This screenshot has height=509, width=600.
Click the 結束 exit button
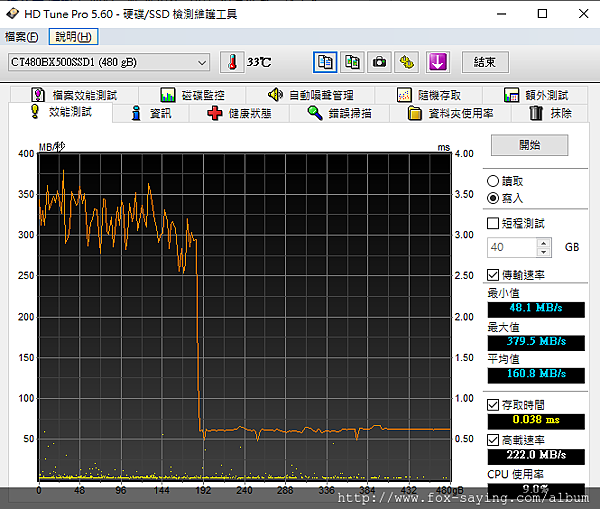tap(485, 62)
